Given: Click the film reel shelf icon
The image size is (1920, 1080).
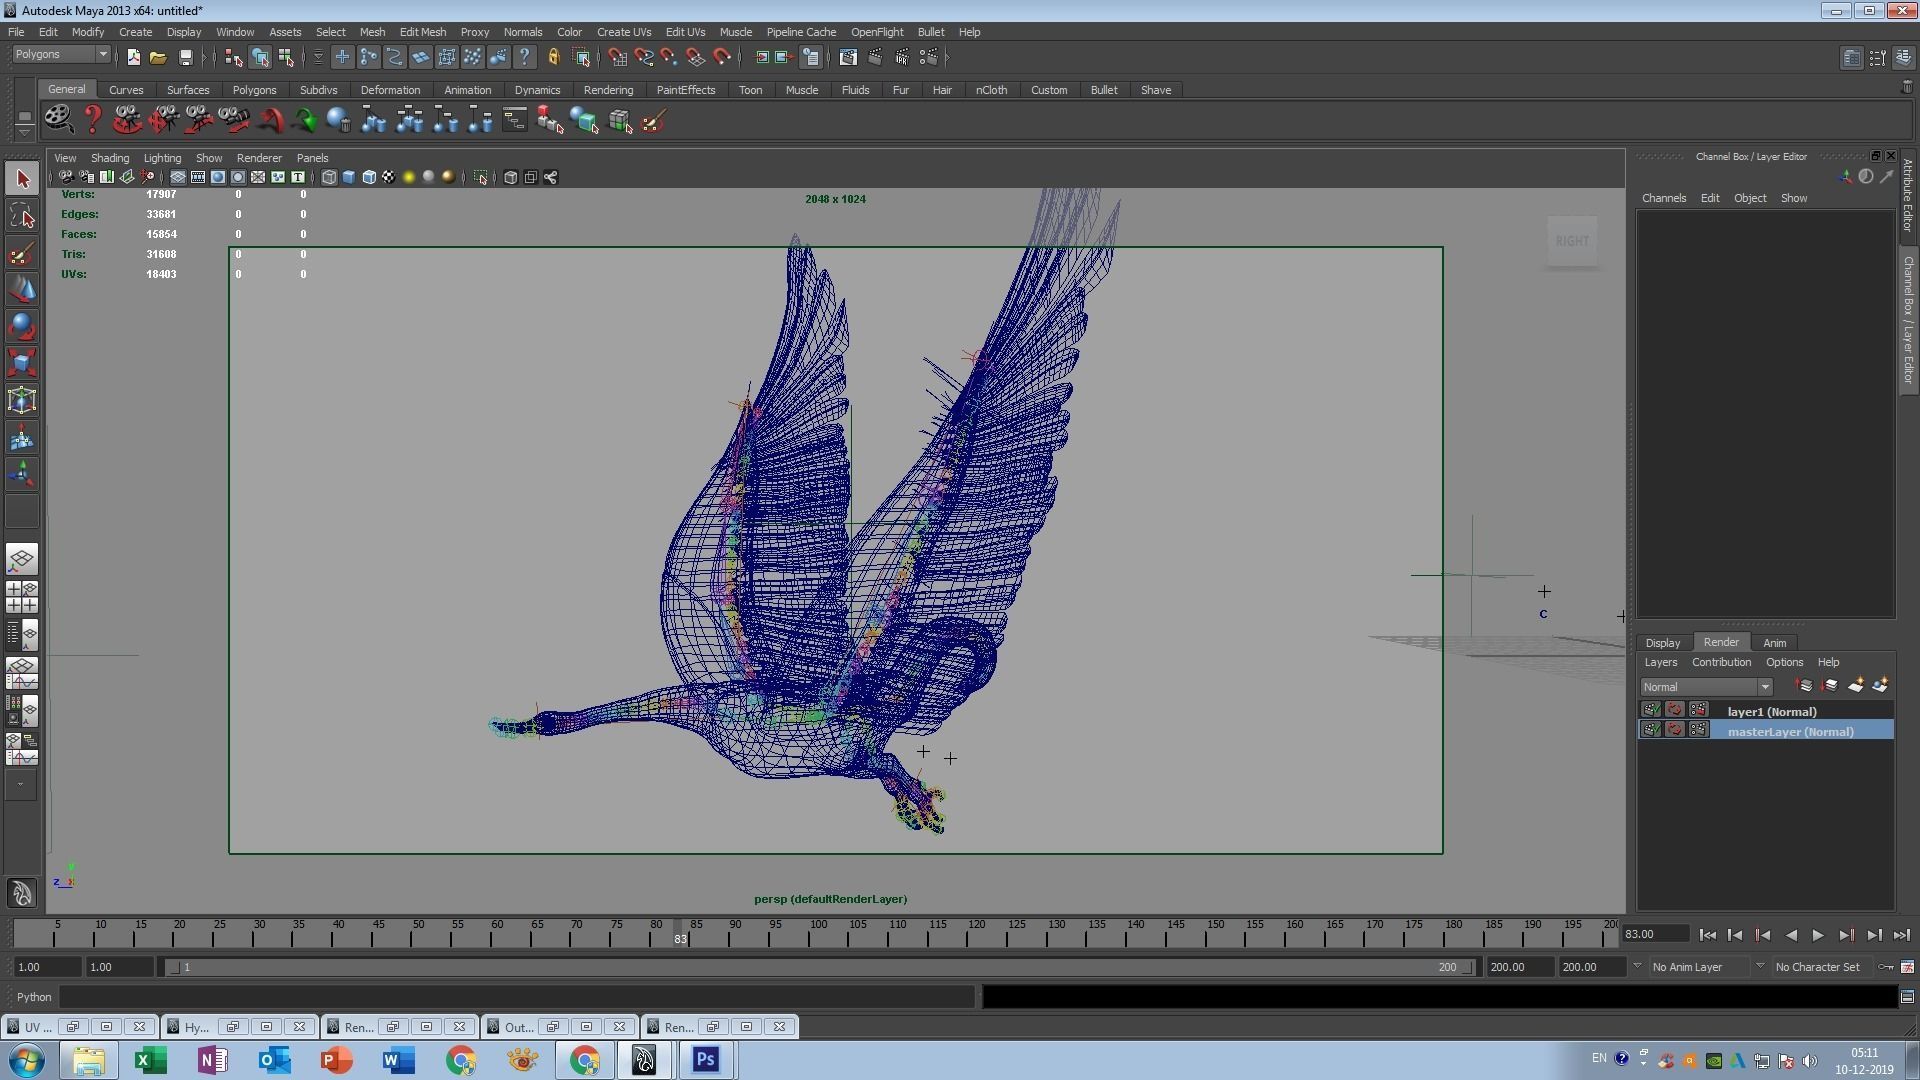Looking at the screenshot, I should point(58,121).
